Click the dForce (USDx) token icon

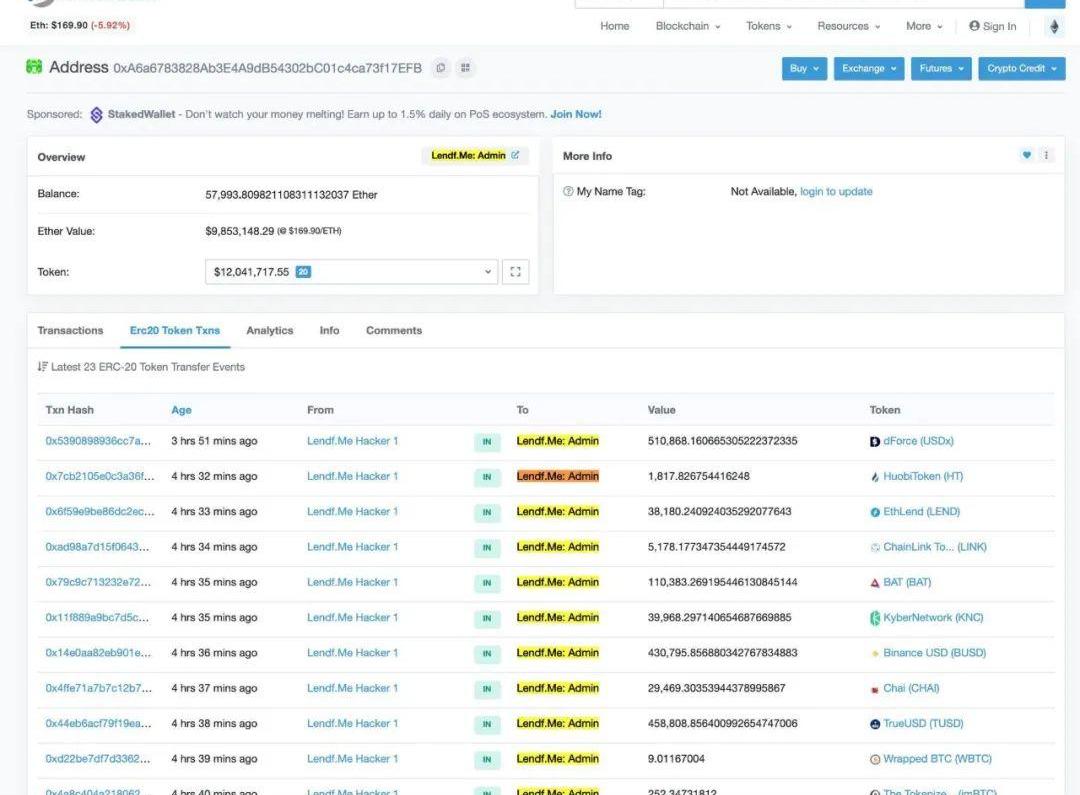pos(875,441)
